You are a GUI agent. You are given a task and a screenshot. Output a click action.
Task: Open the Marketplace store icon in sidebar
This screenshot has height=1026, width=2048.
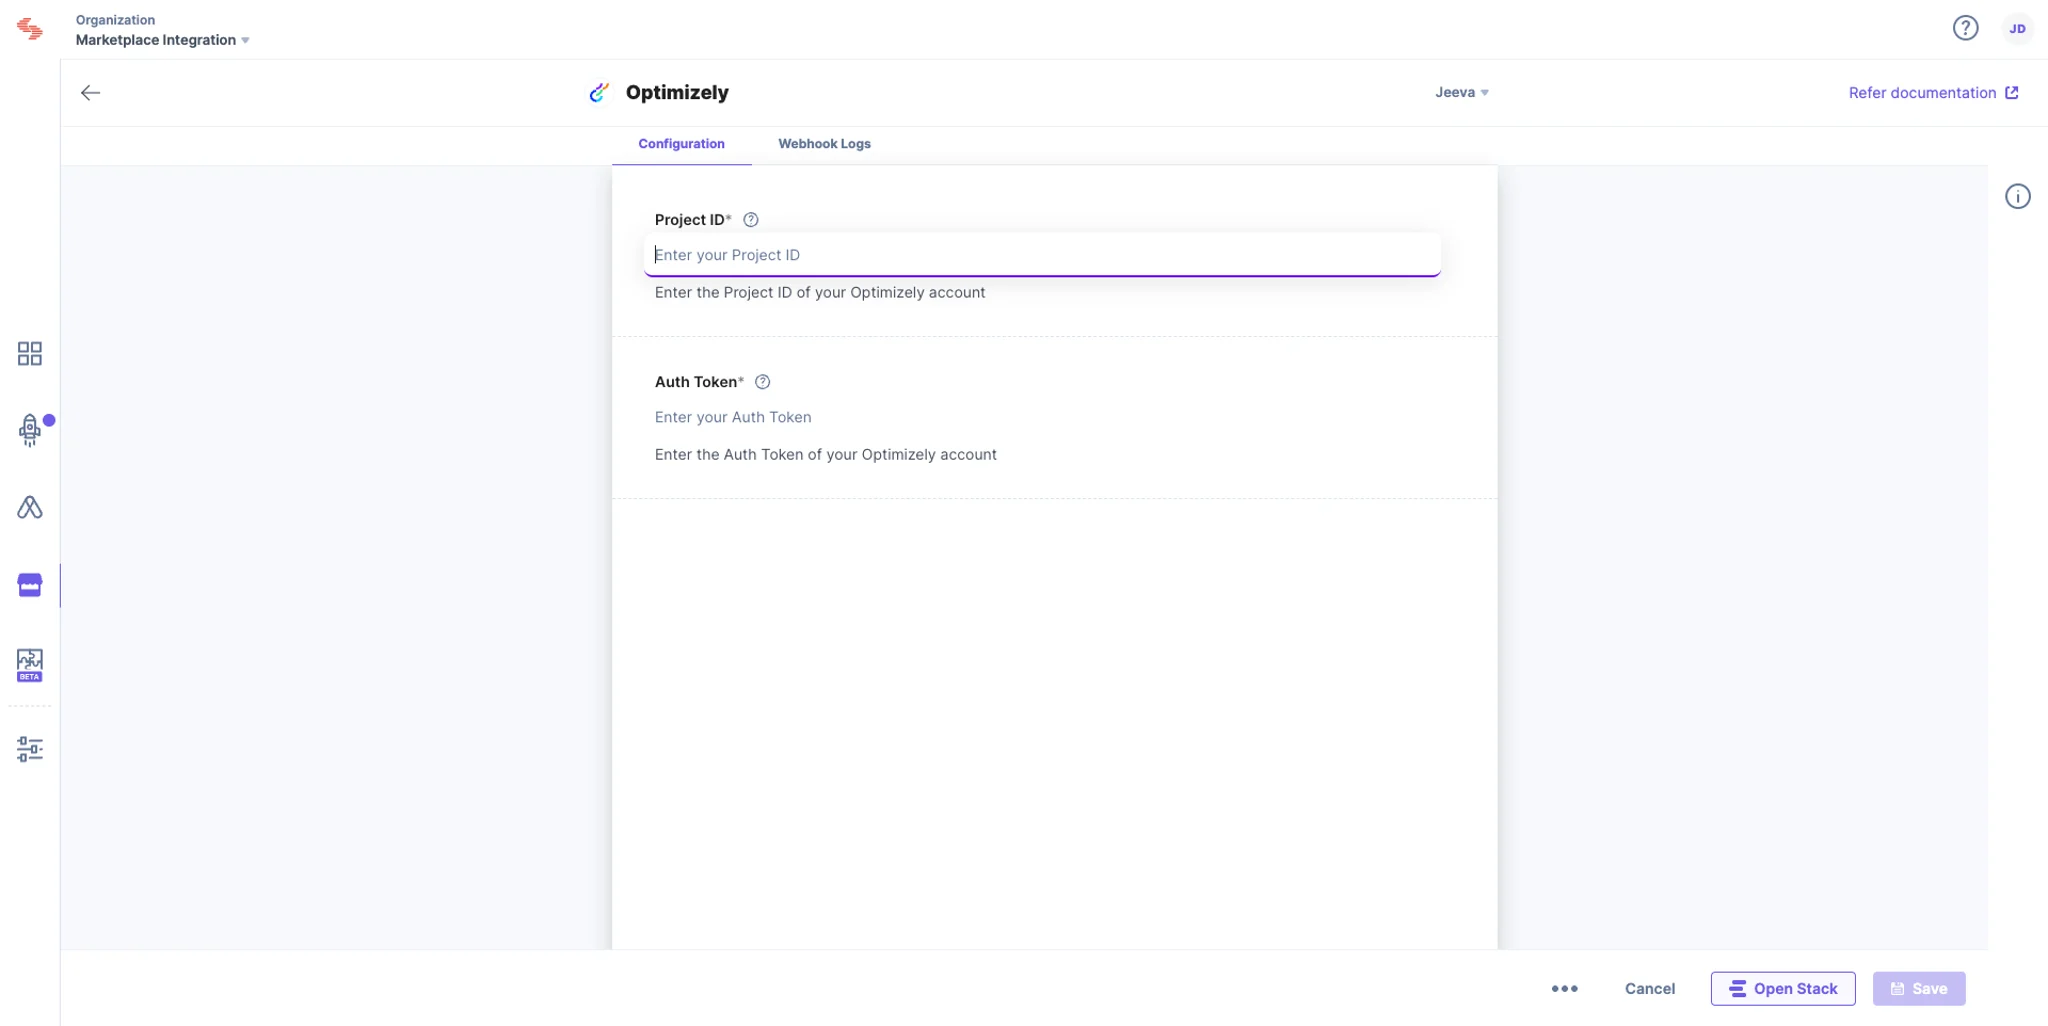[30, 585]
